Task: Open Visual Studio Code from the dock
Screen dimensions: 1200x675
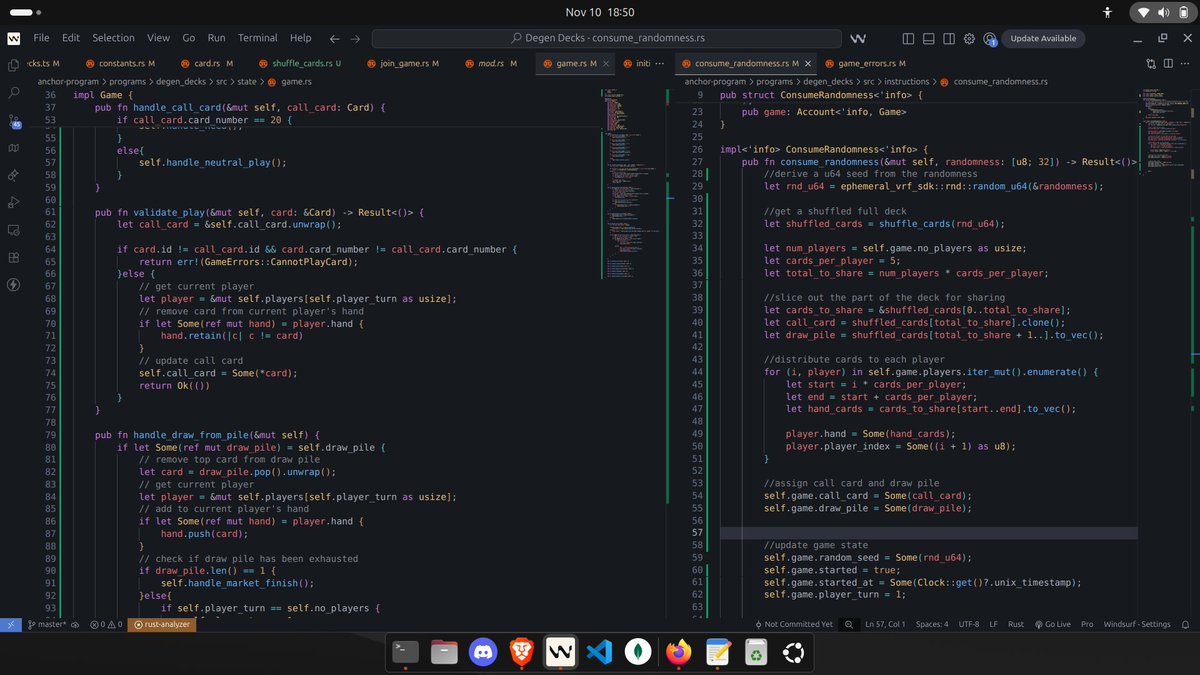Action: point(598,654)
